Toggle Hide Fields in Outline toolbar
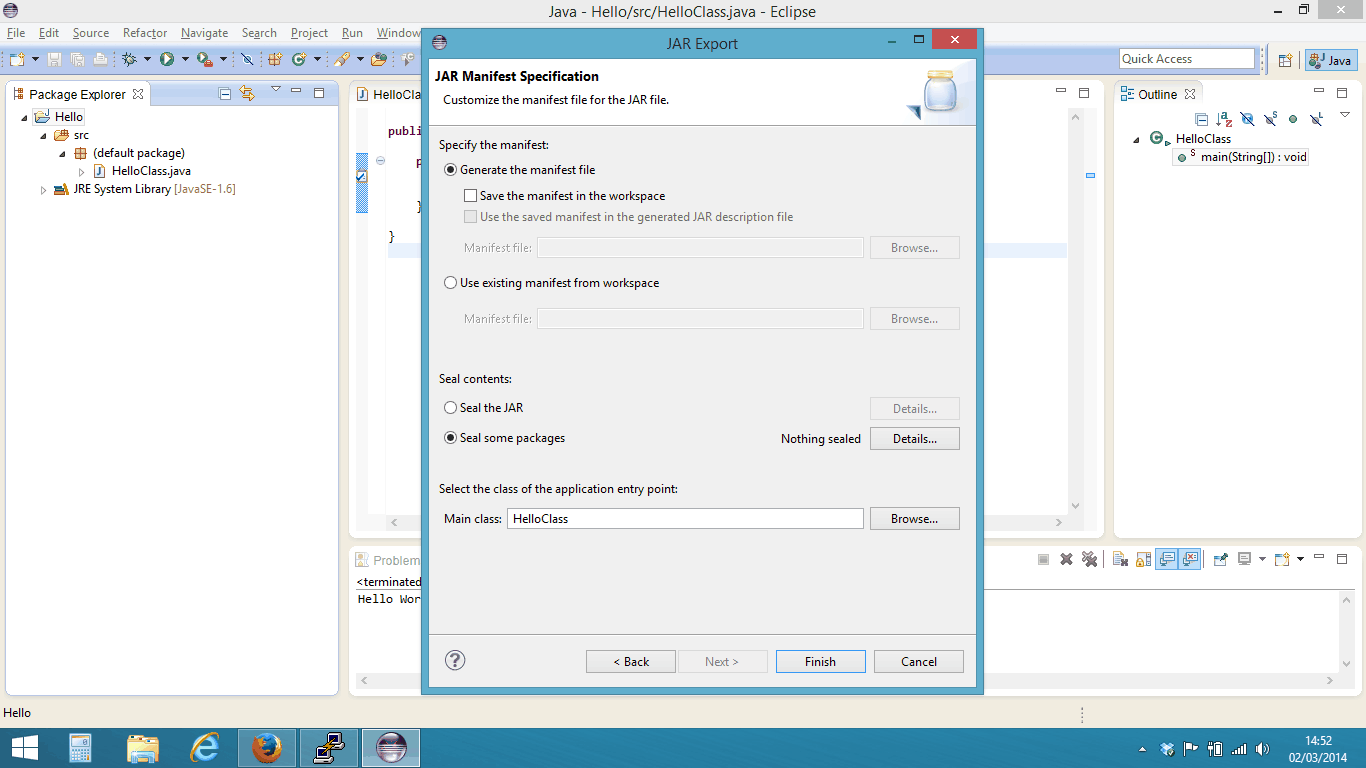 pyautogui.click(x=1247, y=119)
